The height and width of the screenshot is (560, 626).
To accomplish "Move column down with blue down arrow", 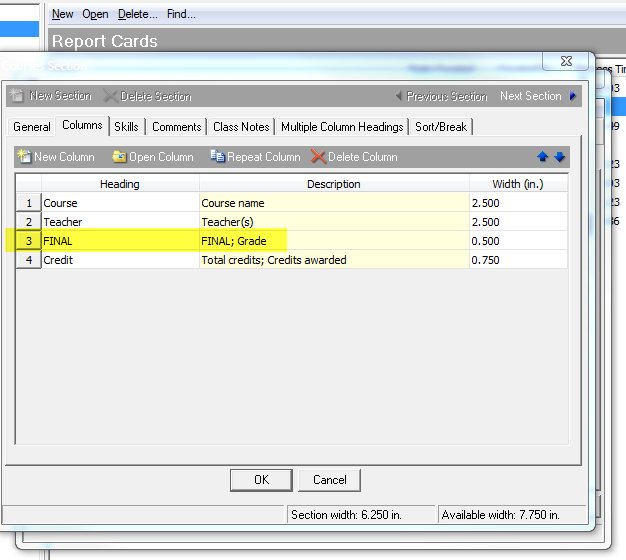I will [x=559, y=156].
